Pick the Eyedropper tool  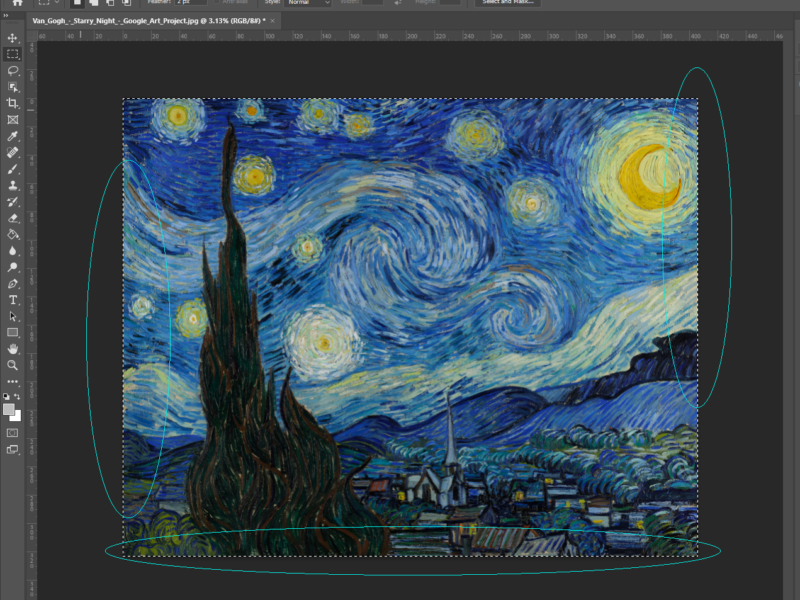pos(13,136)
